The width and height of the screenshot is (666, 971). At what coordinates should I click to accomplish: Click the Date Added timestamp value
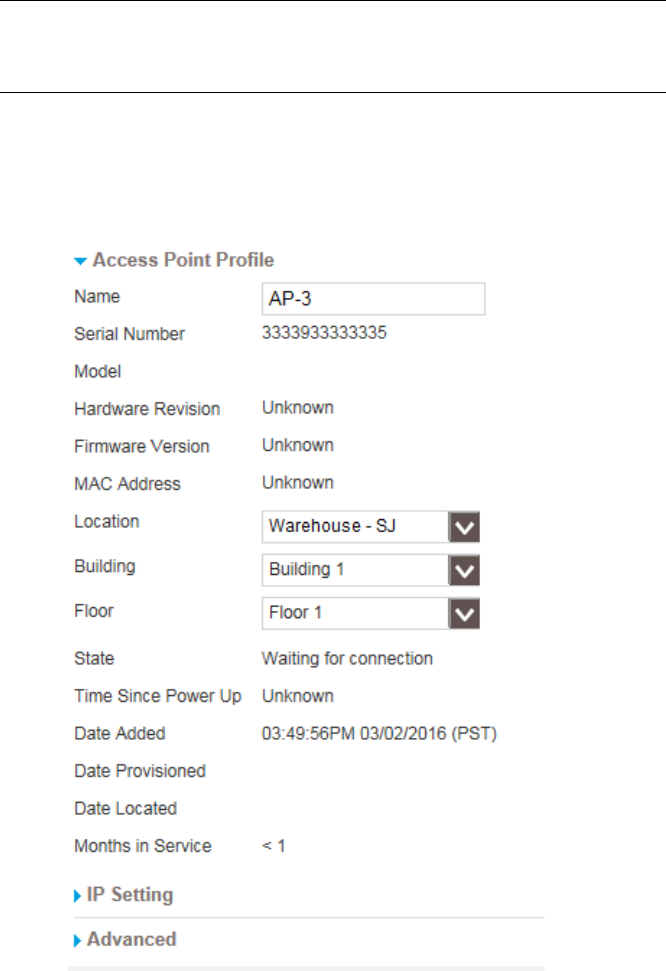[379, 733]
